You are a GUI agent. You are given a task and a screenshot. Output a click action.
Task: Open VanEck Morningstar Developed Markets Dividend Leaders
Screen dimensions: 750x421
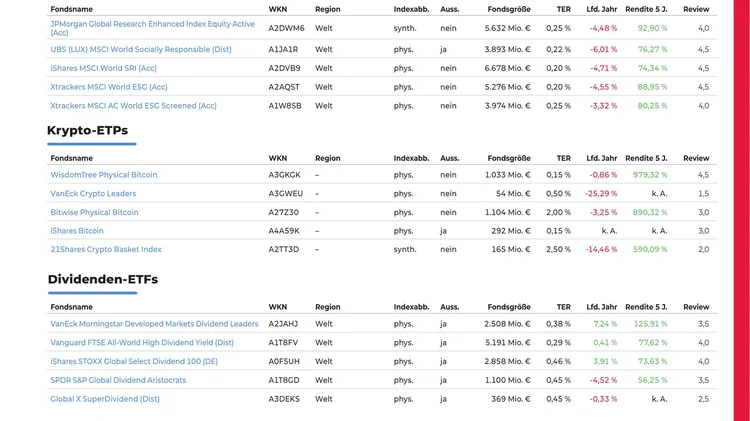click(x=154, y=324)
